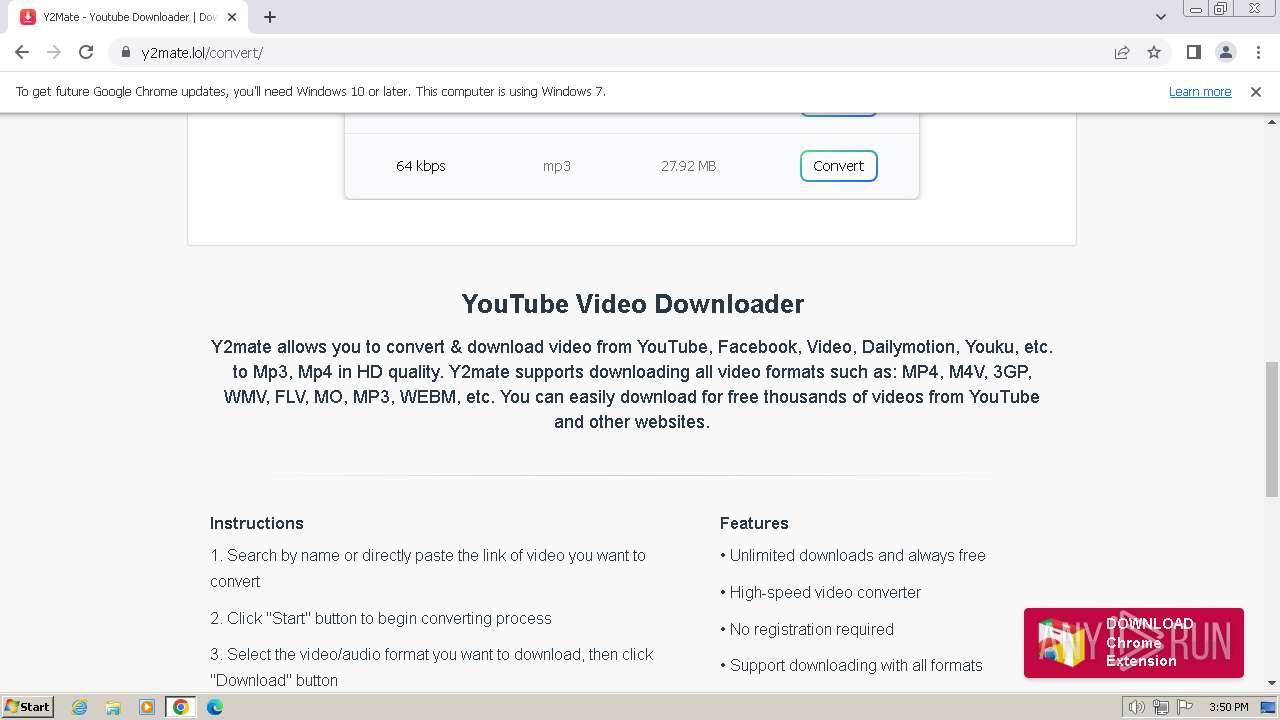
Task: Open the media player taskbar icon
Action: (x=147, y=707)
